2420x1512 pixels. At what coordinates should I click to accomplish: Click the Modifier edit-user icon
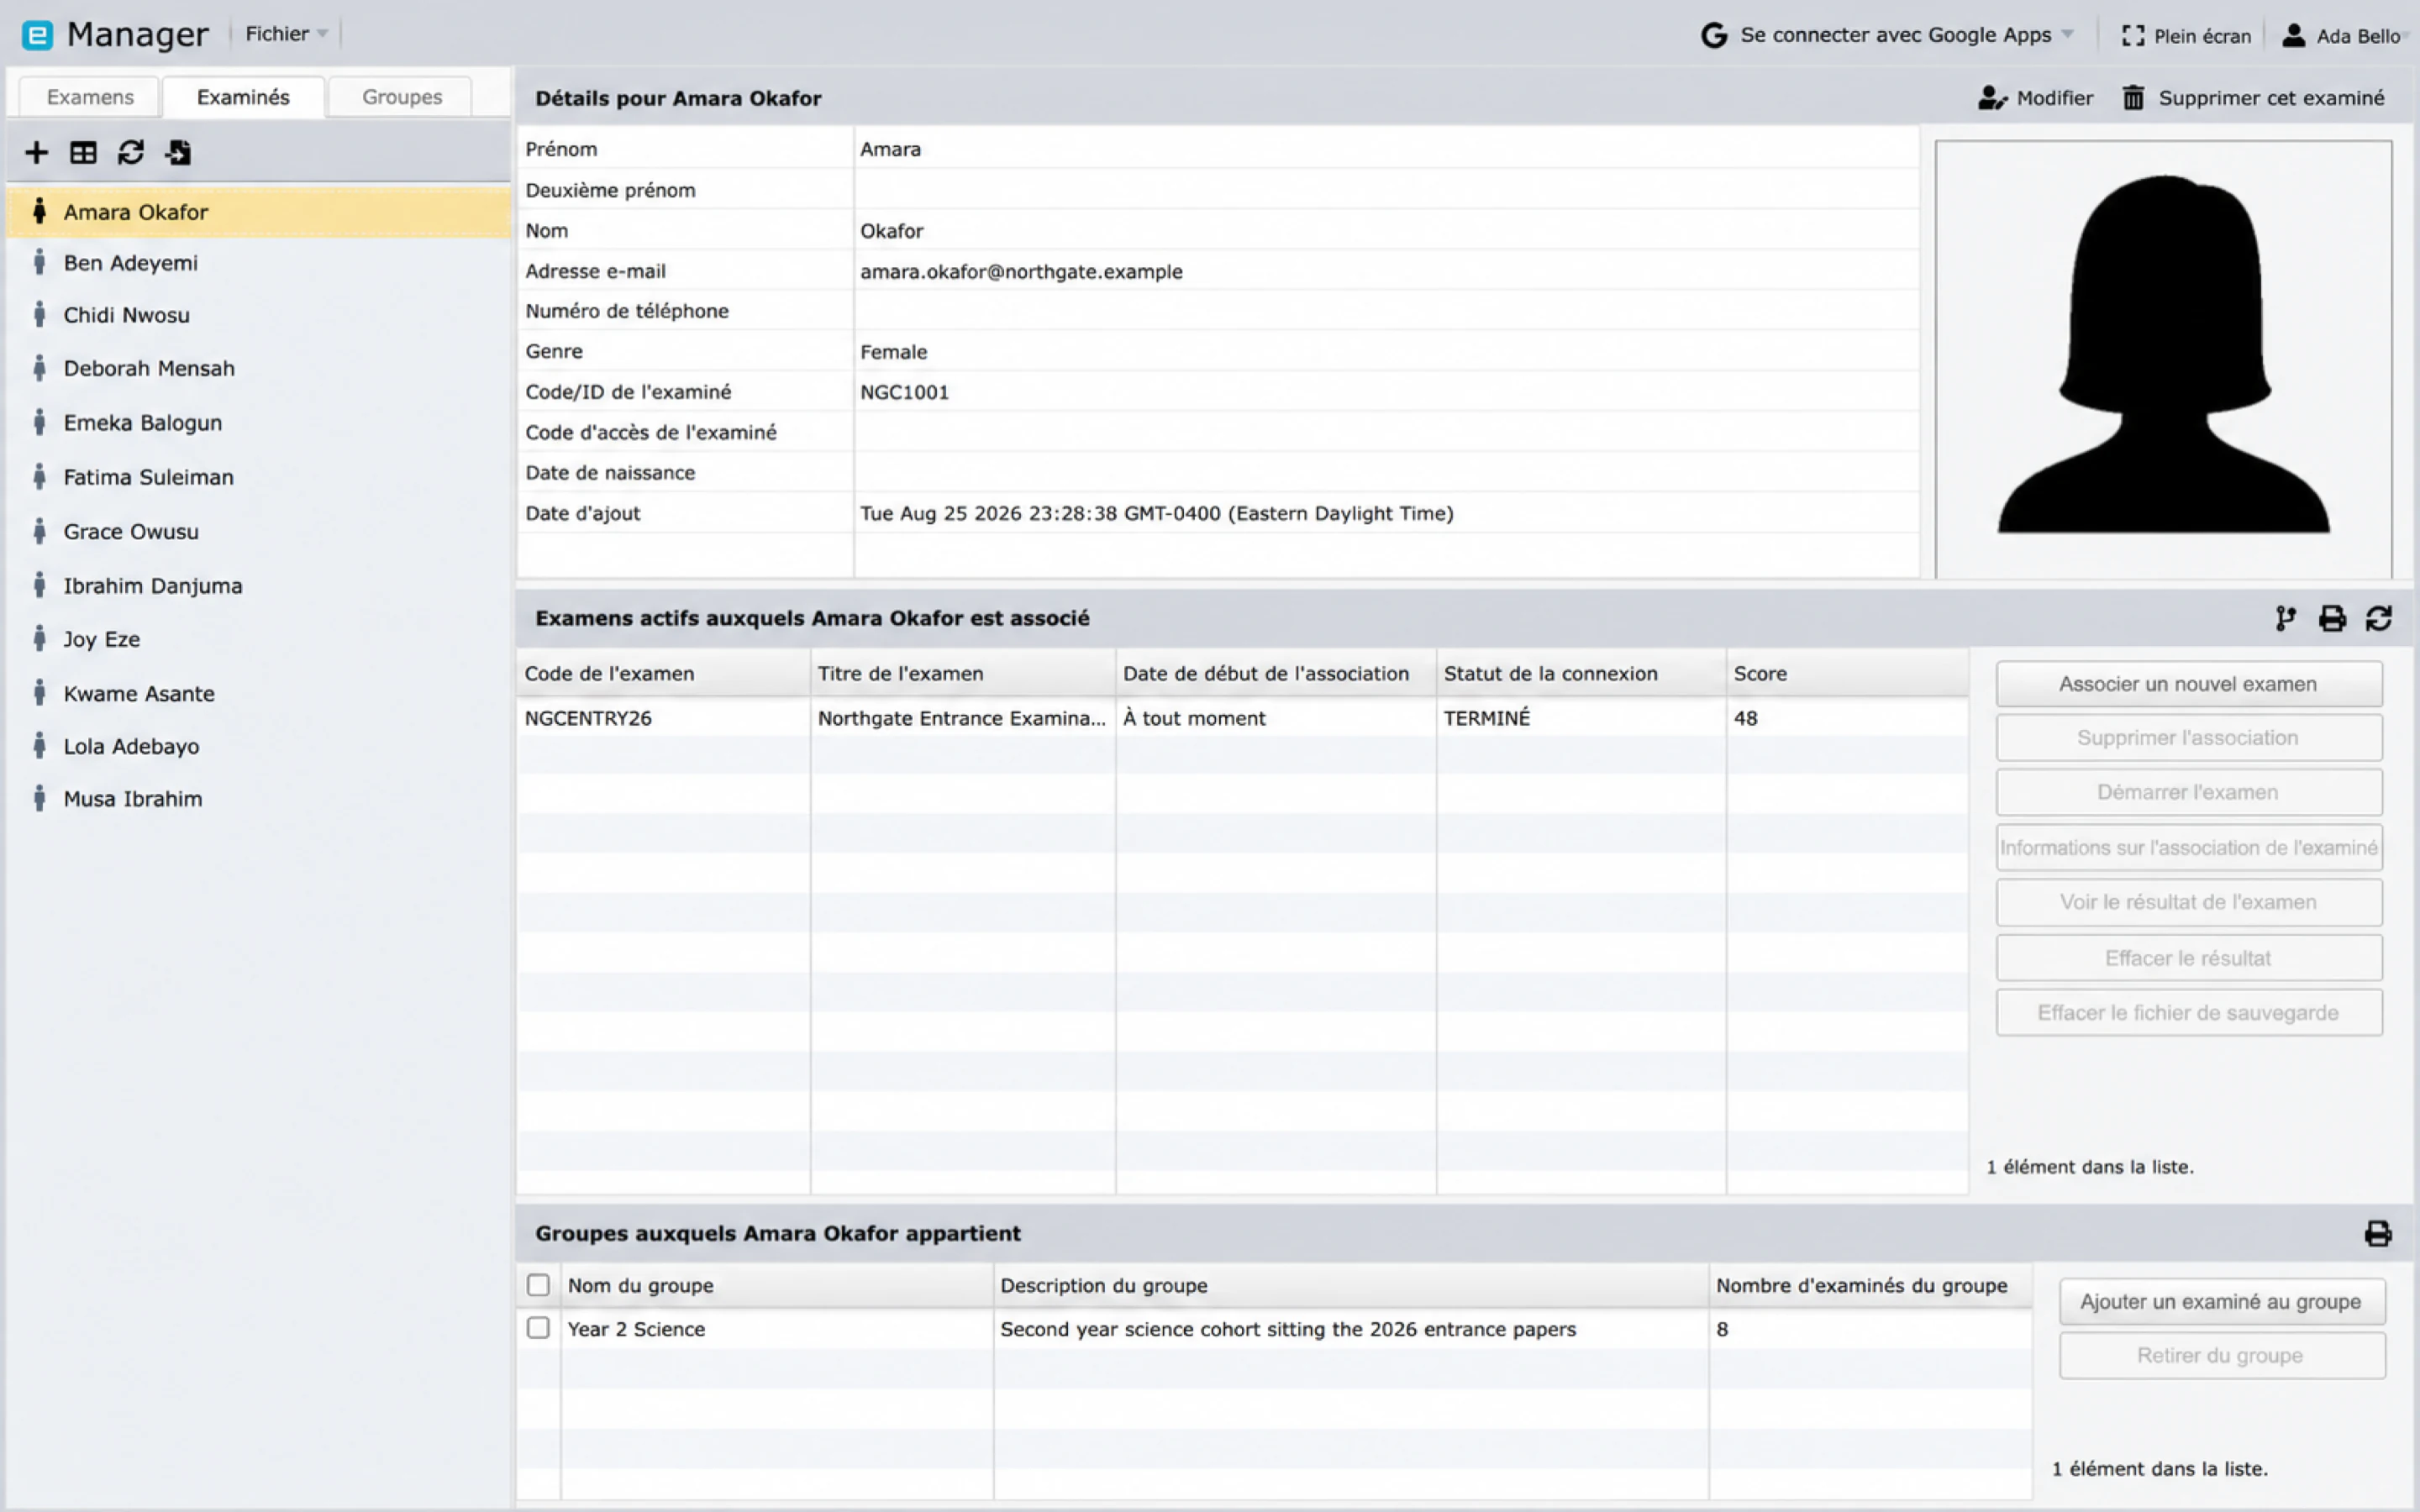point(1992,98)
